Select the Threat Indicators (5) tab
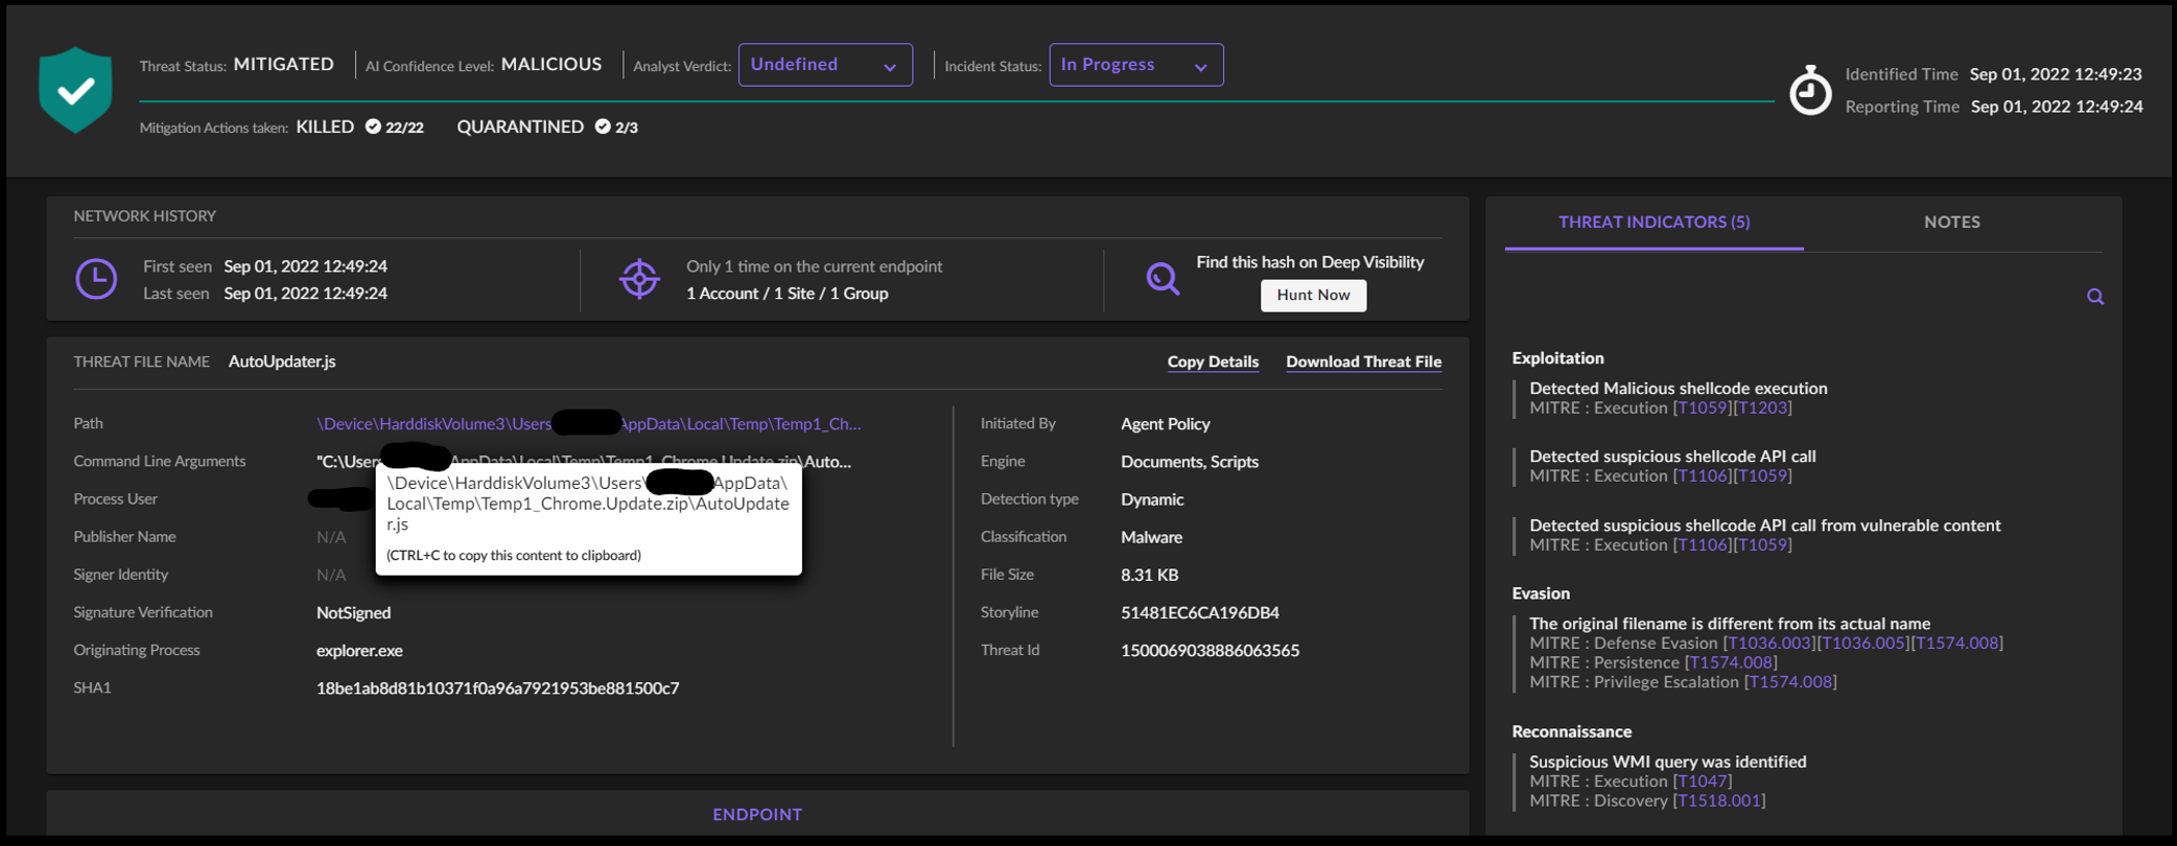This screenshot has width=2177, height=846. coord(1653,222)
